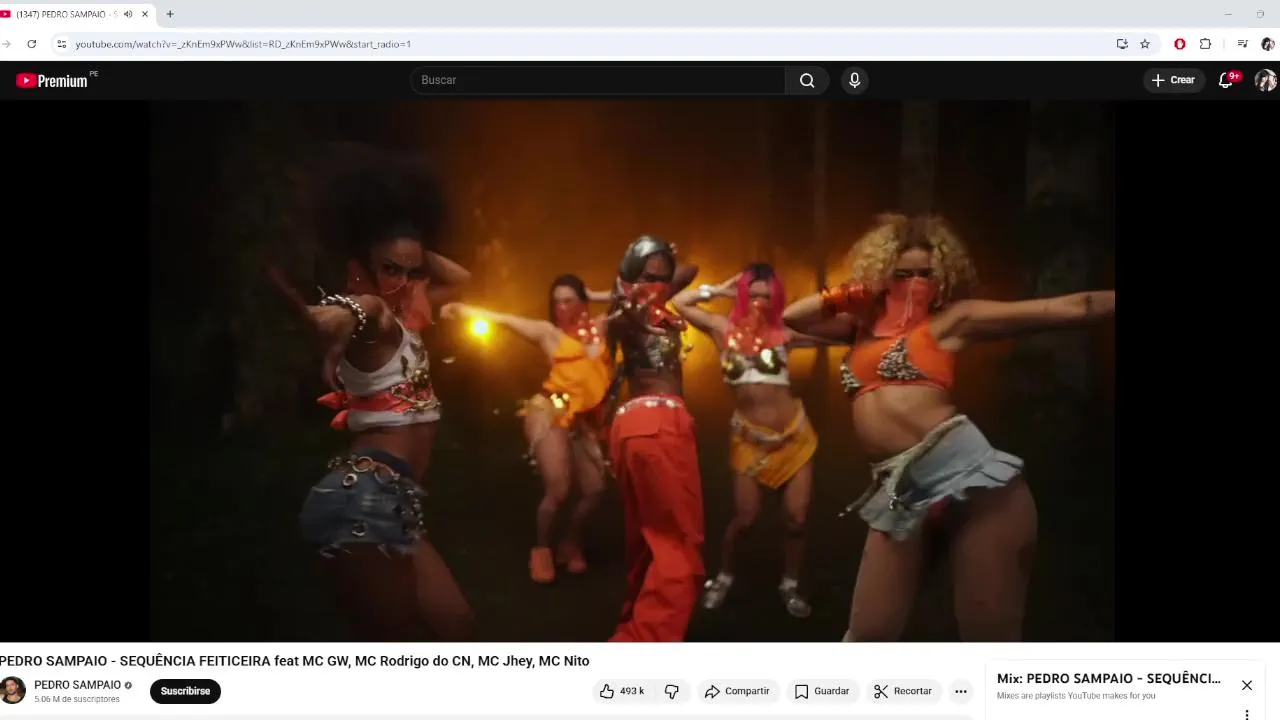The width and height of the screenshot is (1280, 720).
Task: Open more actions three-dot menu
Action: [960, 691]
